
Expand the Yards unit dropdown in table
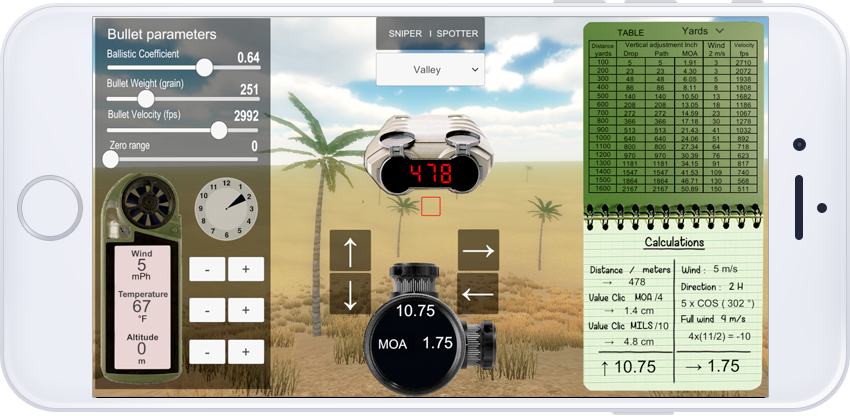click(x=702, y=31)
